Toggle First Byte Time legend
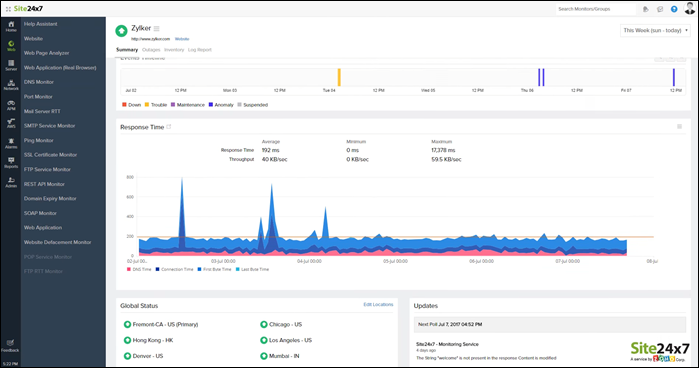Viewport: 699px width, 368px height. tap(214, 269)
